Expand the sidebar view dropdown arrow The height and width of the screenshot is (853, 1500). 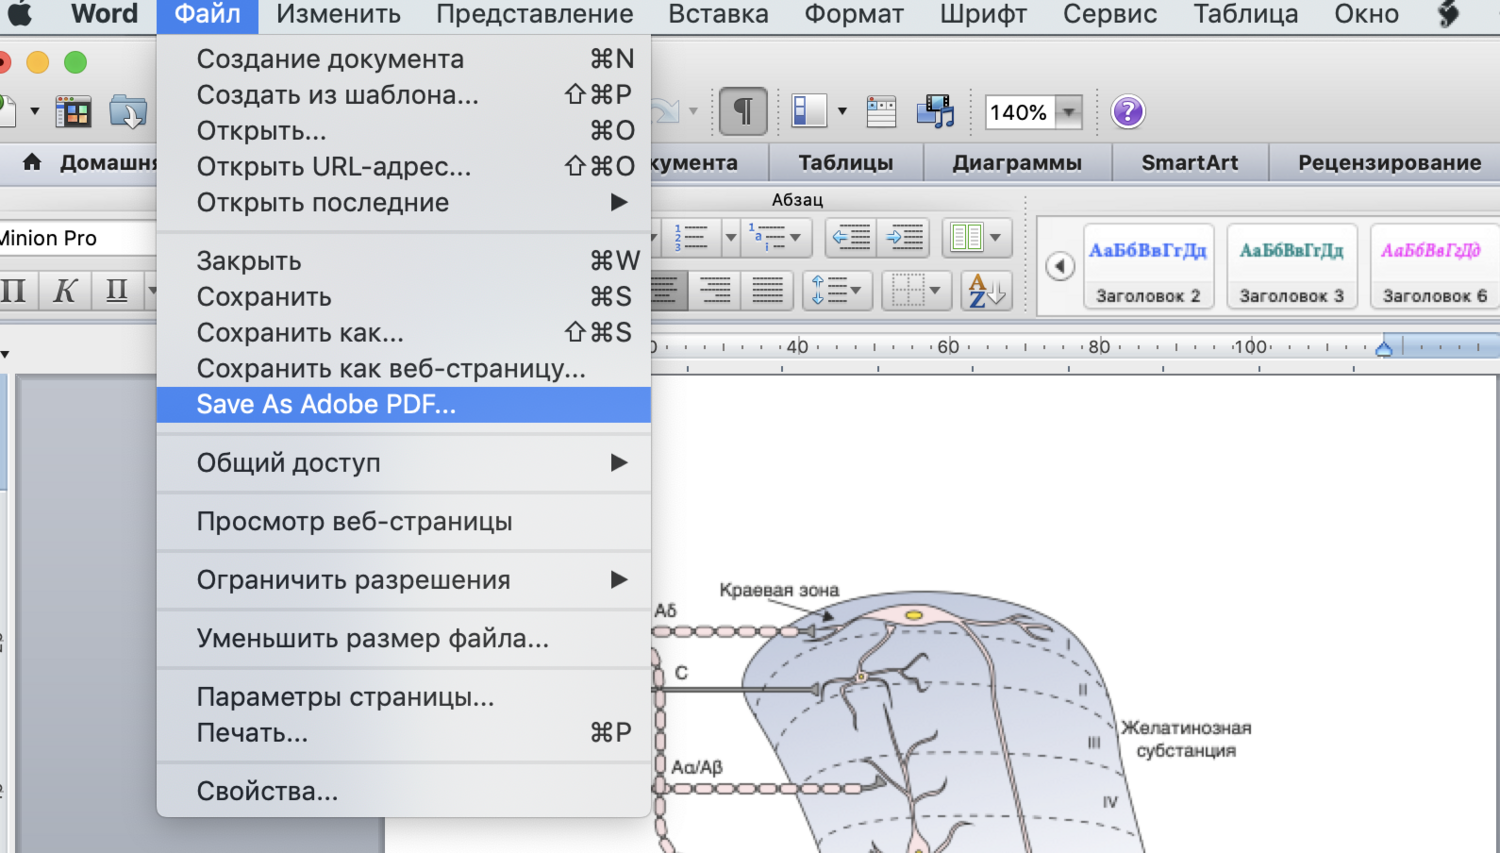[842, 111]
